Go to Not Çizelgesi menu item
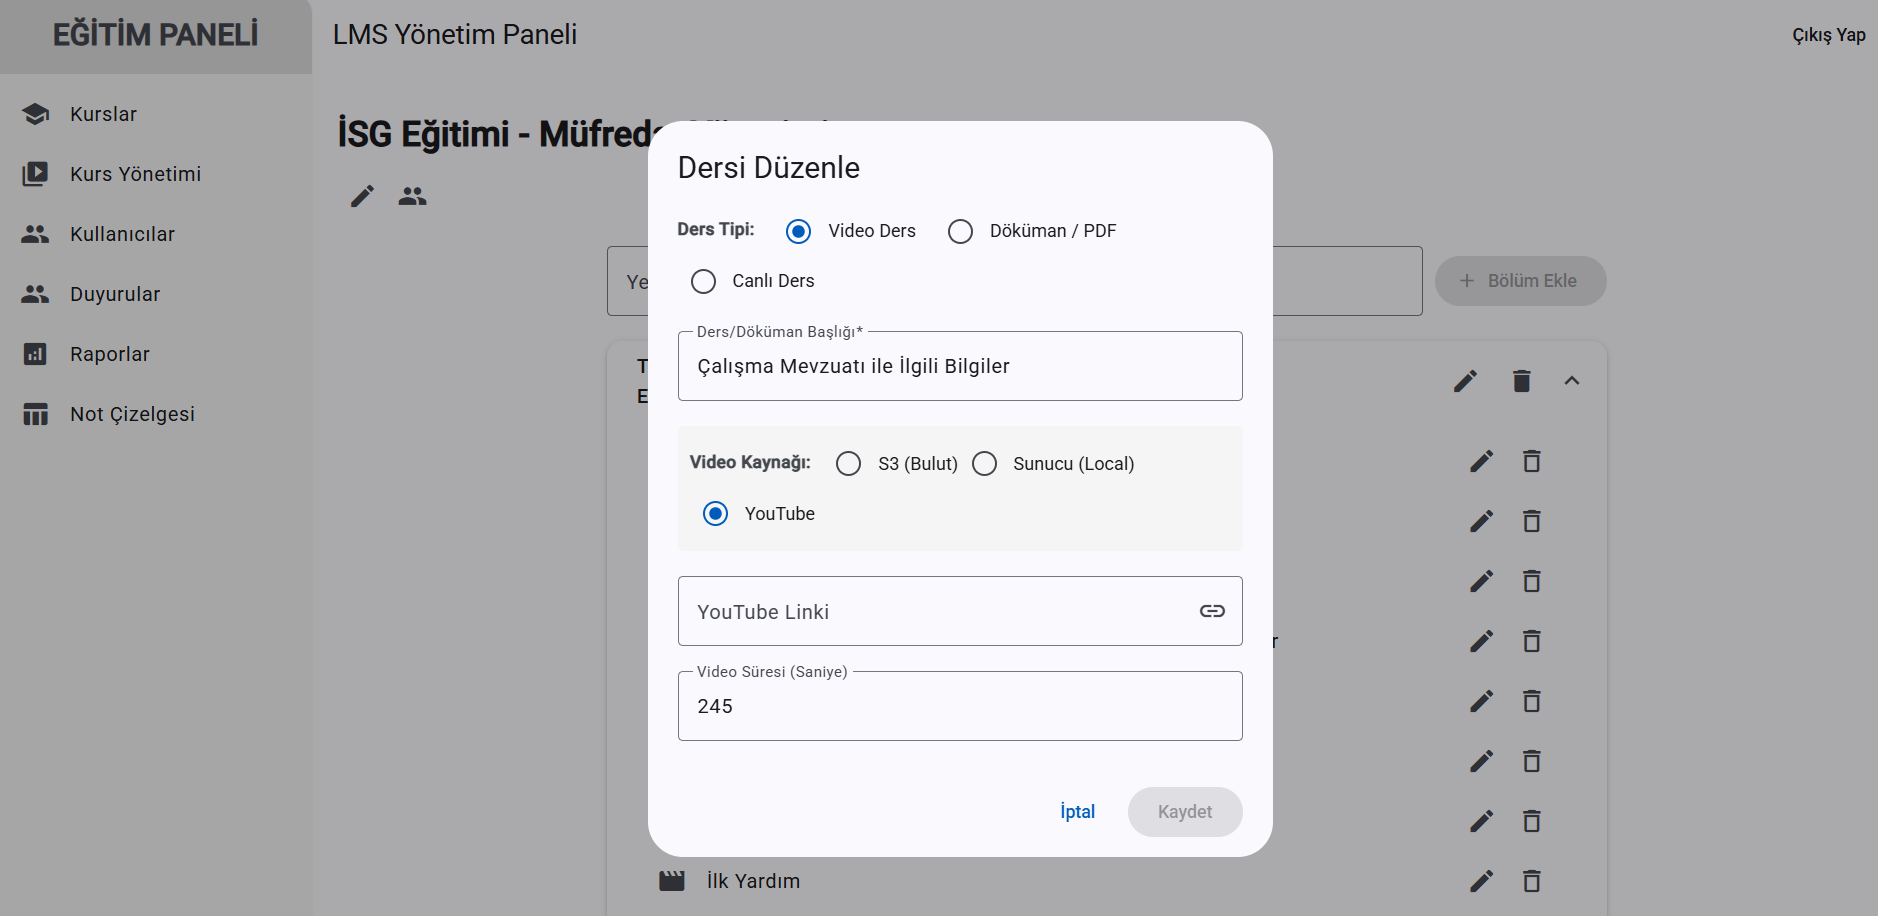Image resolution: width=1878 pixels, height=916 pixels. (x=132, y=414)
